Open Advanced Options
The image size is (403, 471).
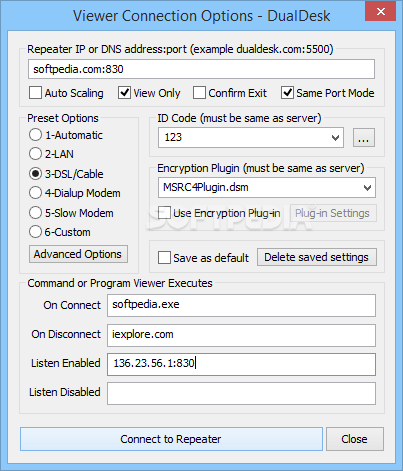78,254
